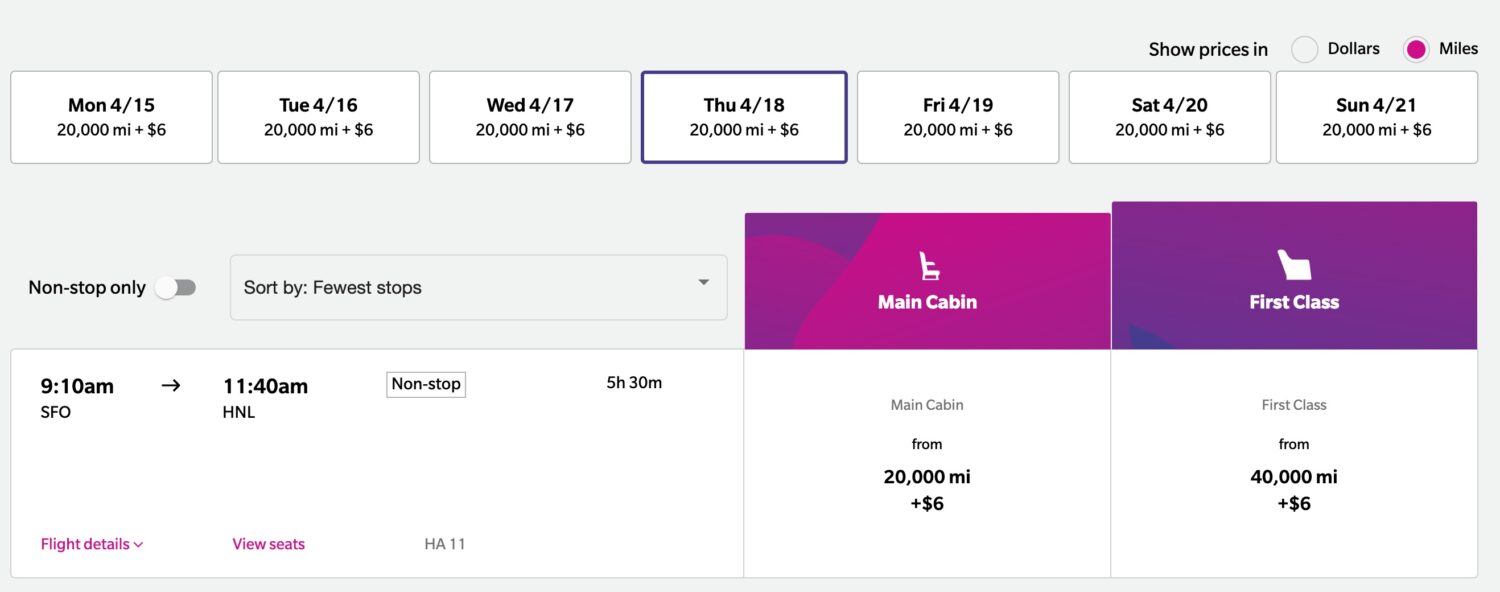Click the Main Cabin seat icon
The width and height of the screenshot is (1500, 592).
click(x=927, y=265)
